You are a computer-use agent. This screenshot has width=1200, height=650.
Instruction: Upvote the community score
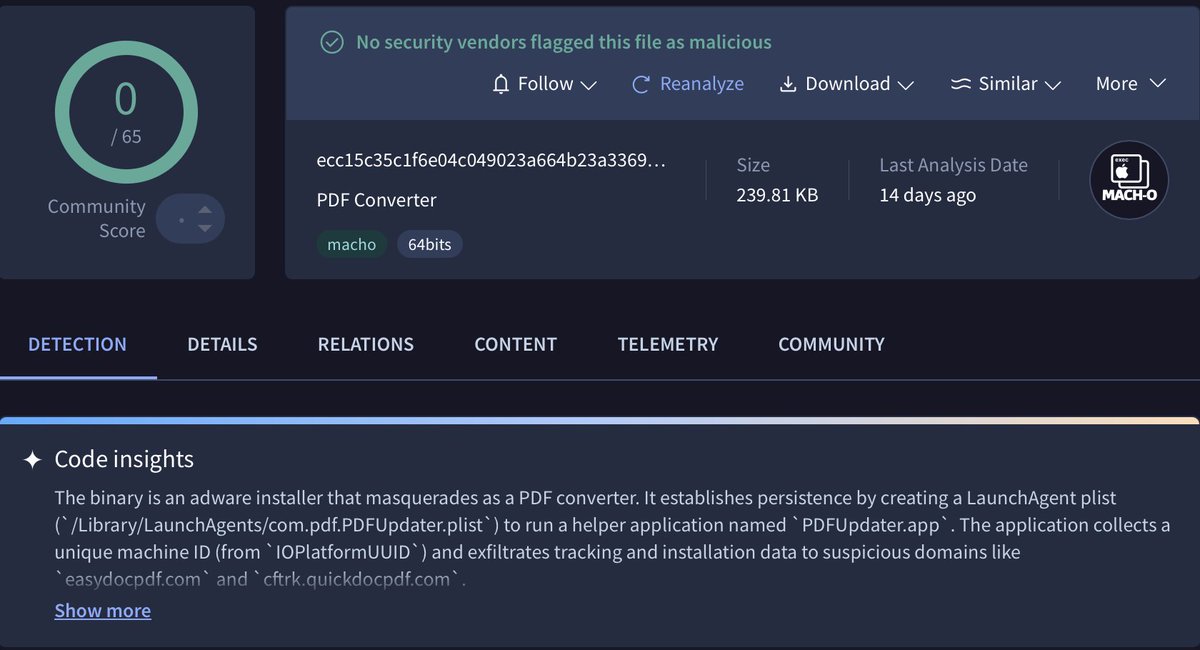click(x=205, y=209)
